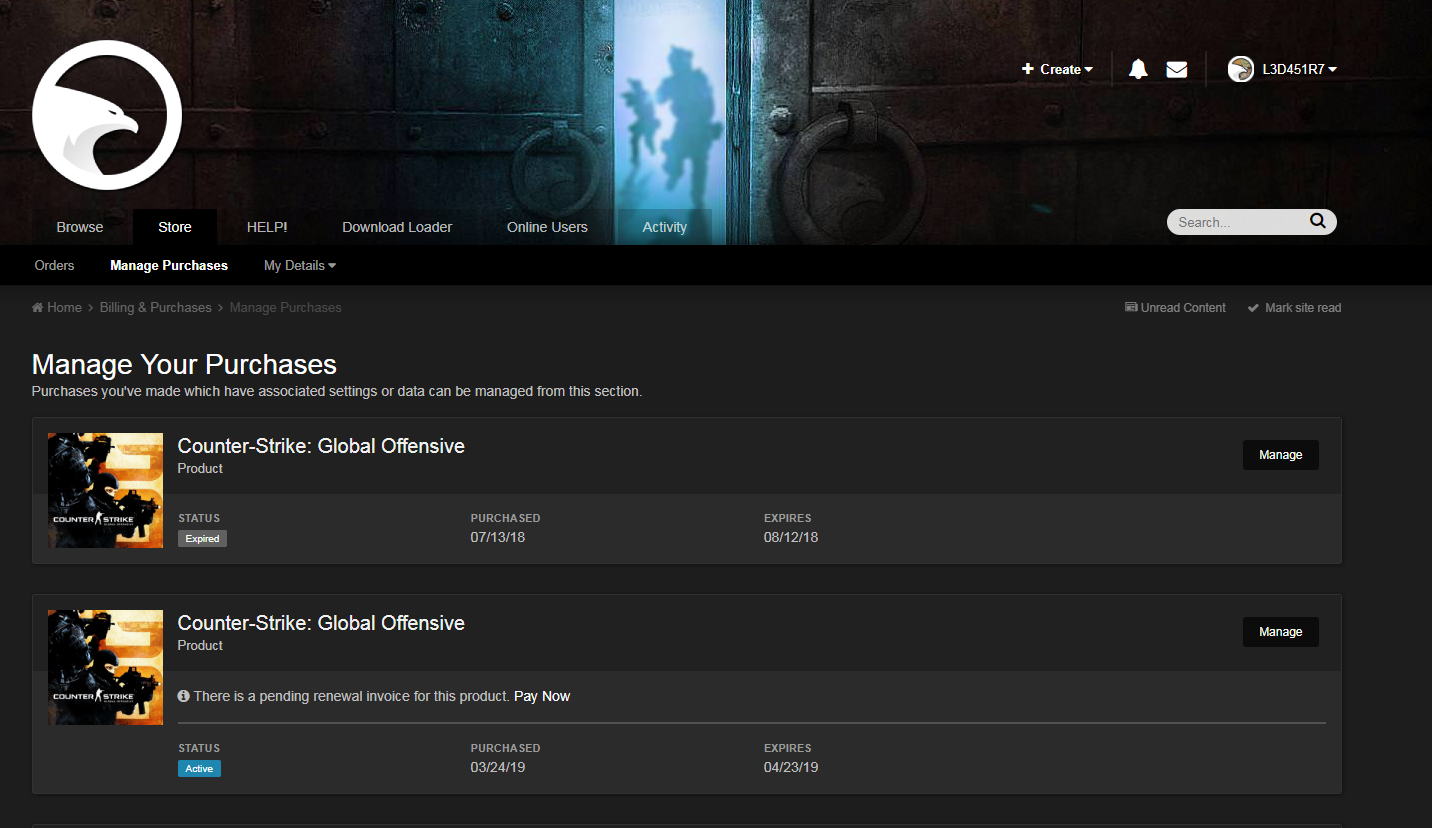This screenshot has width=1432, height=828.
Task: Open the messages envelope icon
Action: (1177, 69)
